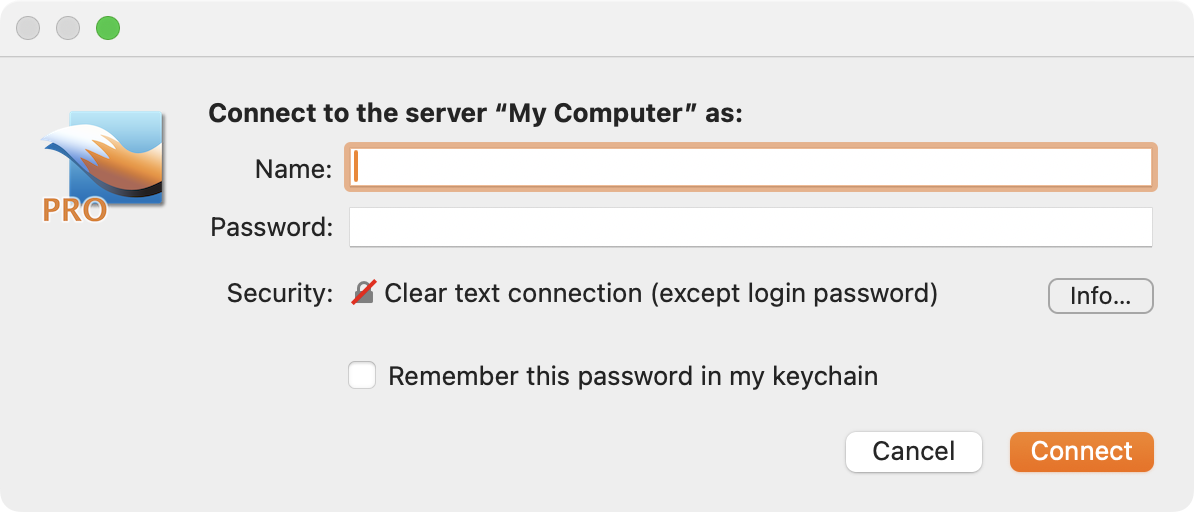Click the gray minimize window button
This screenshot has height=512, width=1194.
point(68,28)
